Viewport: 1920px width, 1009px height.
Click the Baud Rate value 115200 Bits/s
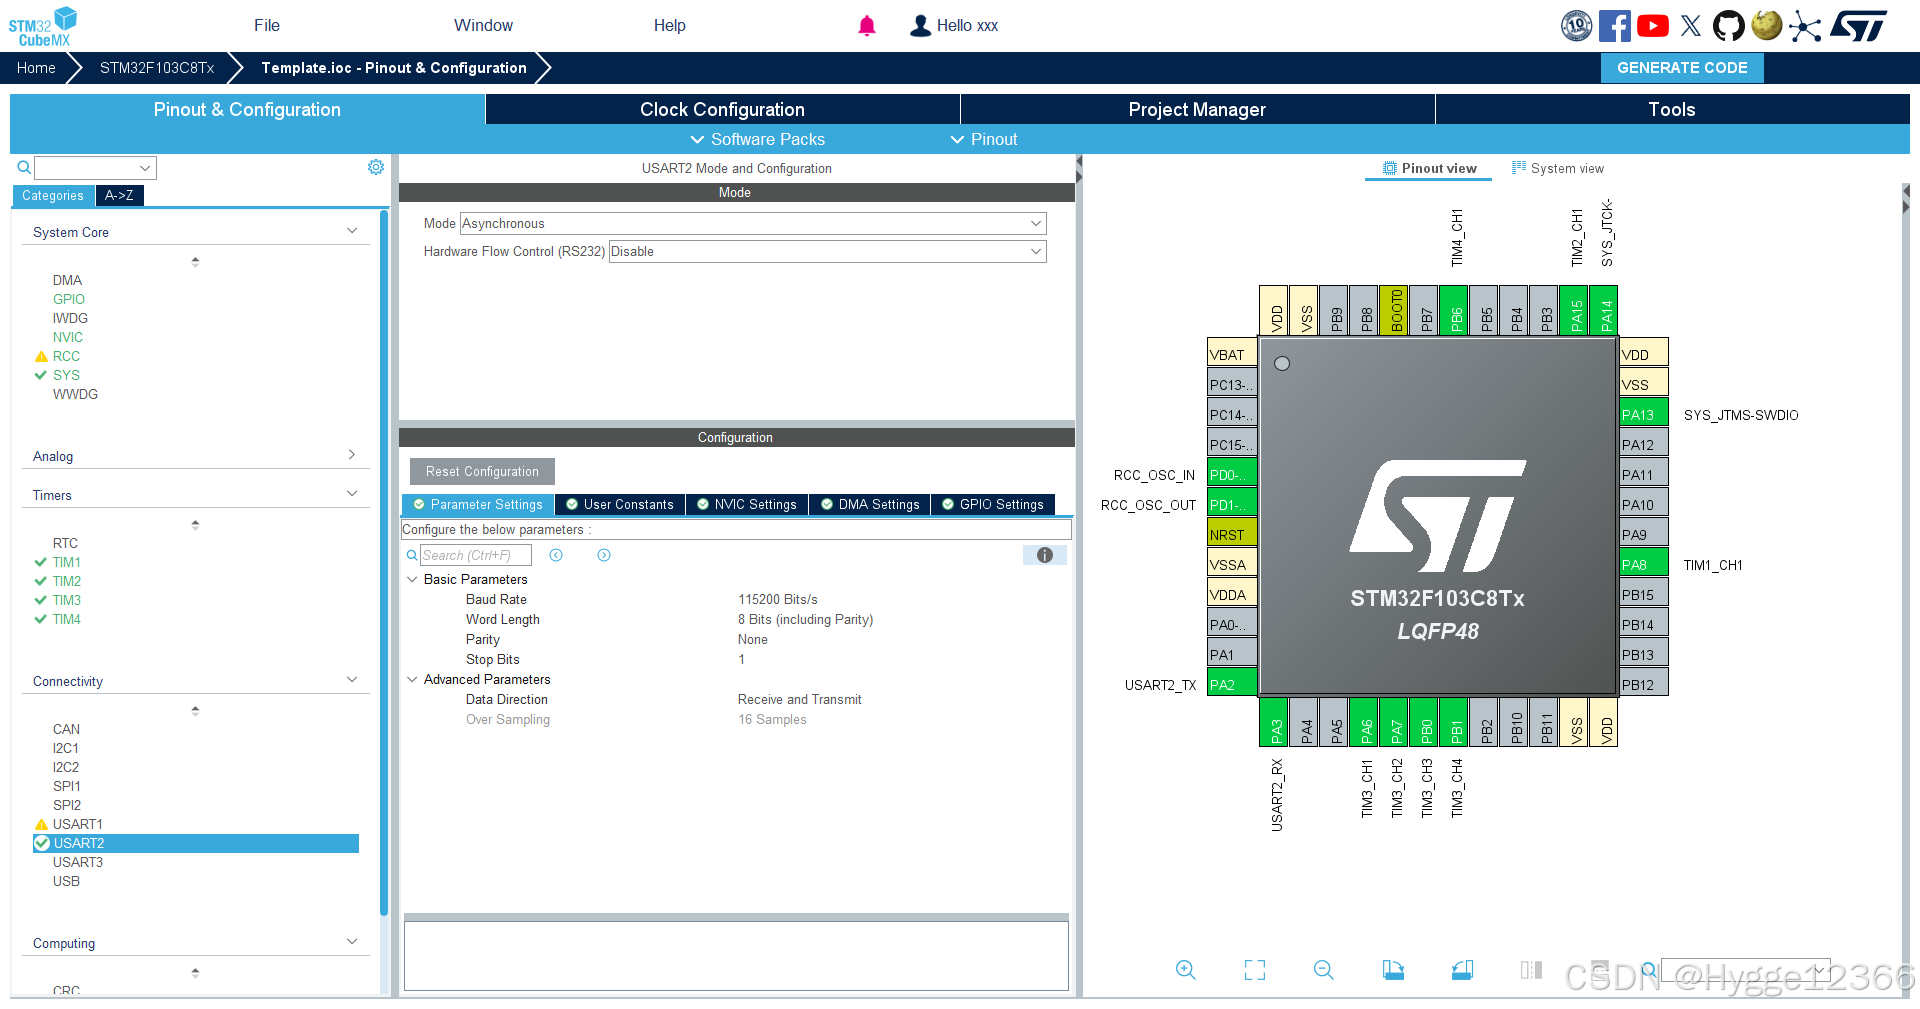(x=778, y=599)
